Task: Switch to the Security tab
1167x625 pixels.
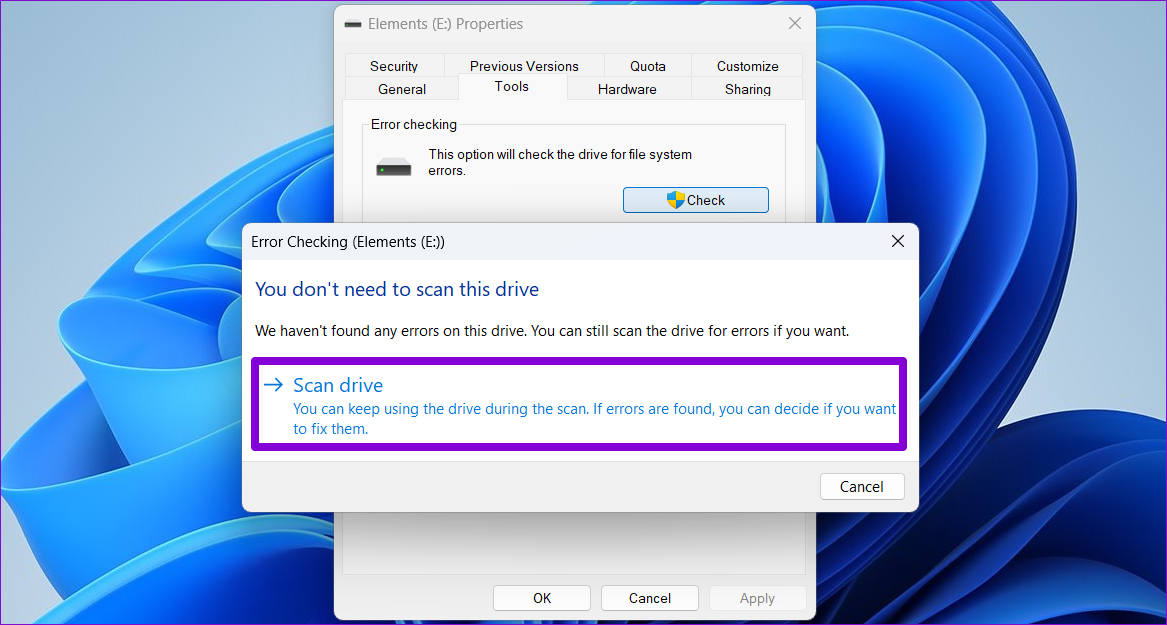Action: point(394,65)
